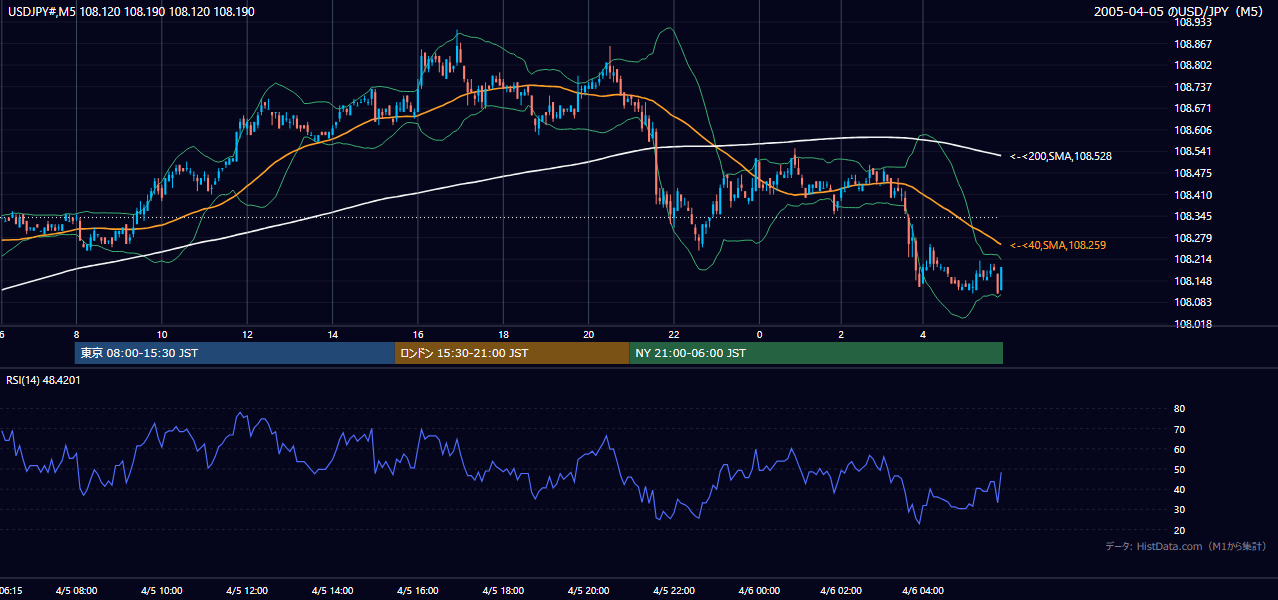Click price axis label 108.802

[x=1195, y=65]
